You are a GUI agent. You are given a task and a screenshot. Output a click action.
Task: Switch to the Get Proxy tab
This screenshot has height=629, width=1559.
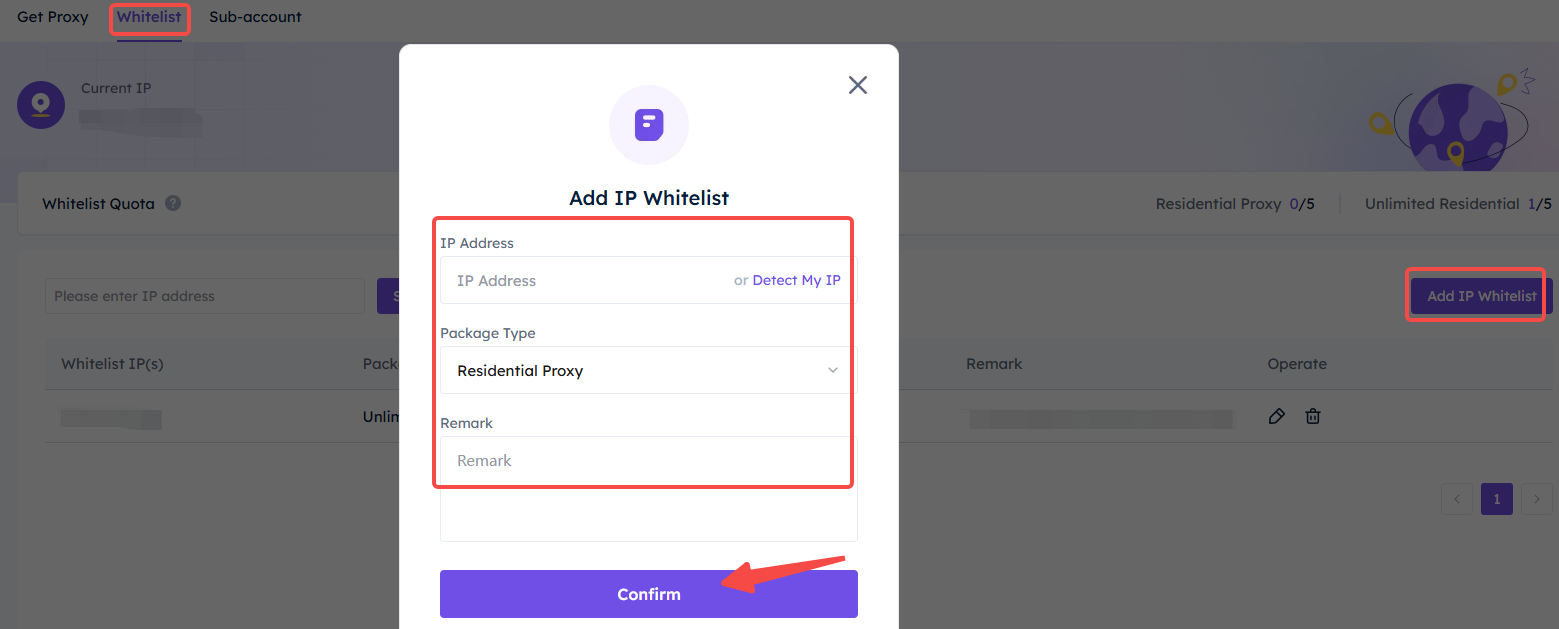pos(53,17)
